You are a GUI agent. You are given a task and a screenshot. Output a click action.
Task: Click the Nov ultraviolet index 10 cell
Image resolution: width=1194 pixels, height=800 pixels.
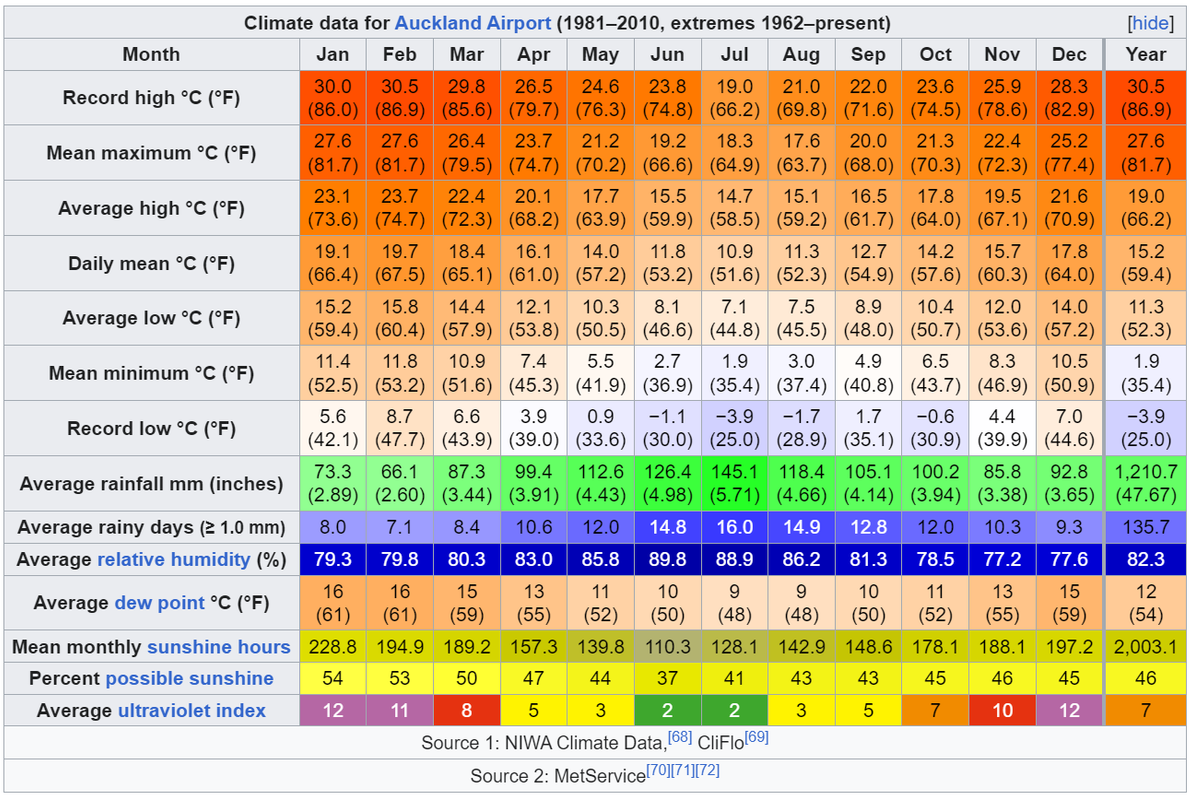pyautogui.click(x=1002, y=710)
